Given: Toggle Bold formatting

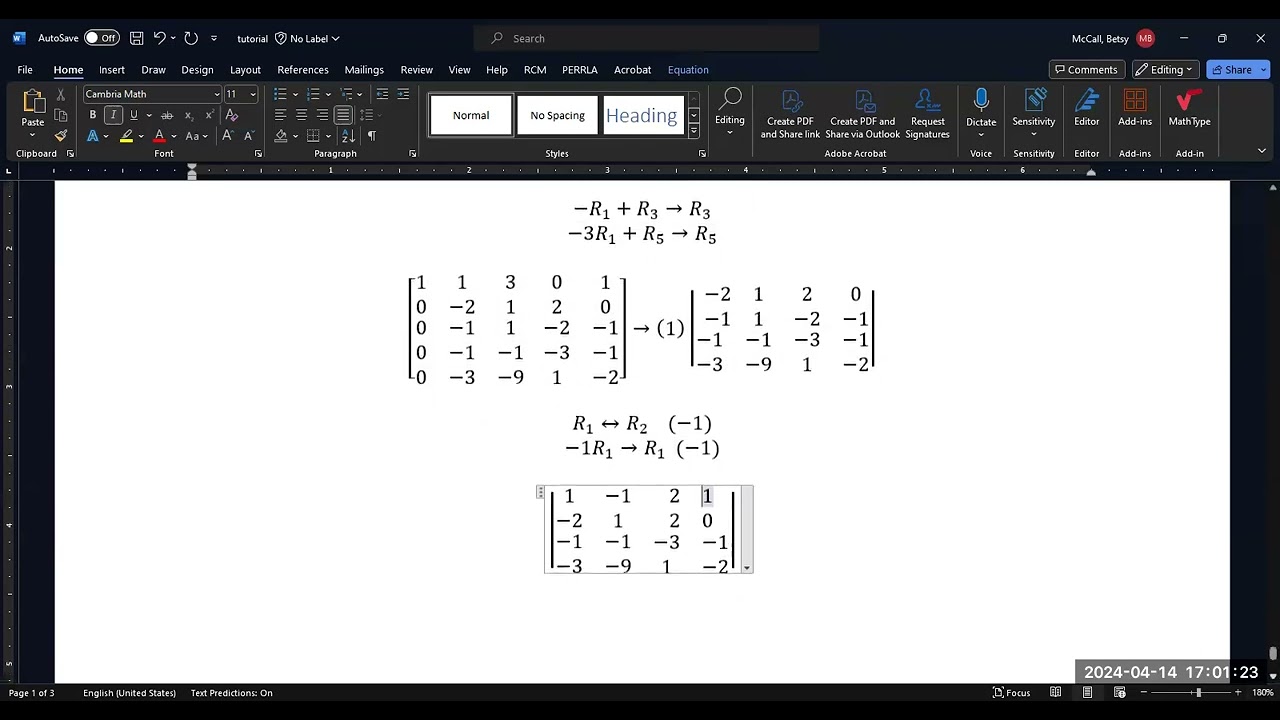Looking at the screenshot, I should click(93, 115).
